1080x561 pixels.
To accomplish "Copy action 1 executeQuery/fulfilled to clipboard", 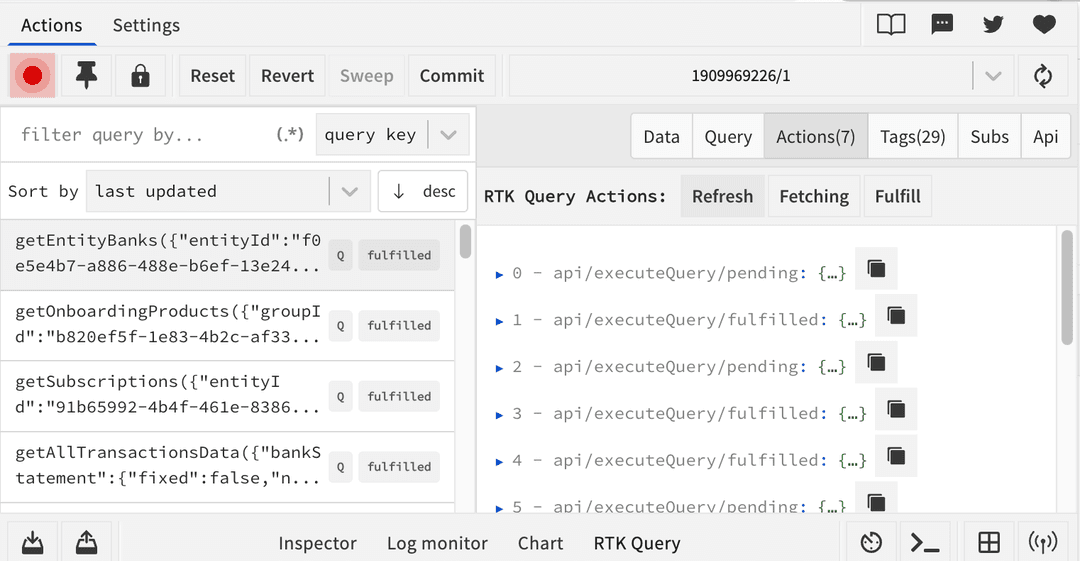I will 896,315.
